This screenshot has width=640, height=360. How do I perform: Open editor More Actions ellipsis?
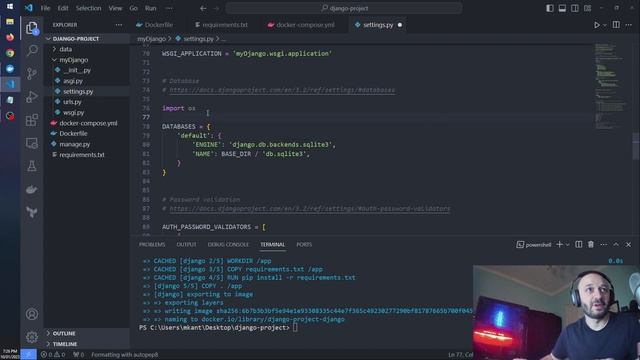(x=629, y=25)
